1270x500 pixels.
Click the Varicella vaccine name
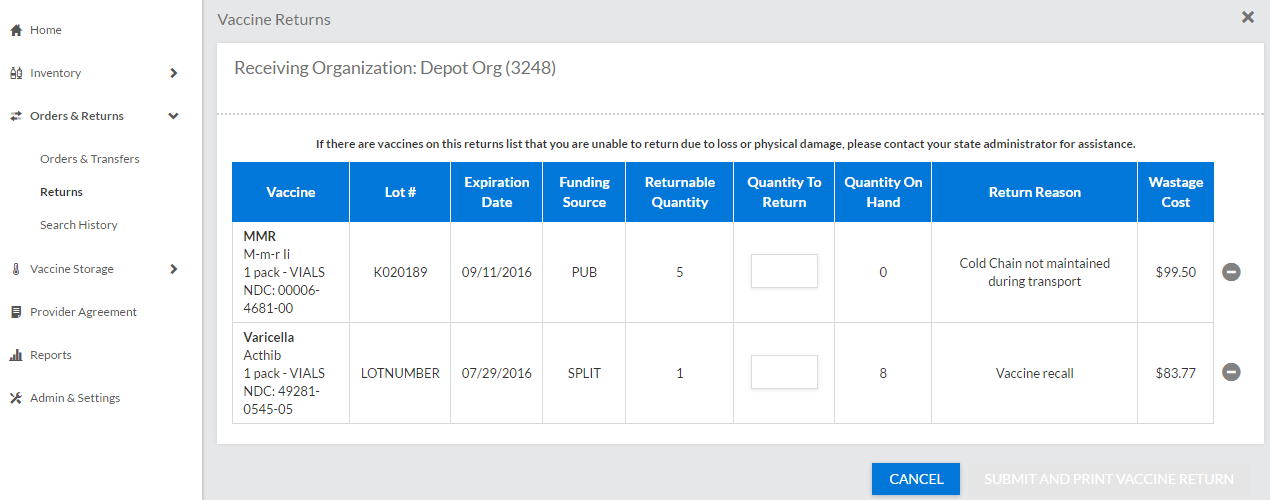tap(269, 337)
